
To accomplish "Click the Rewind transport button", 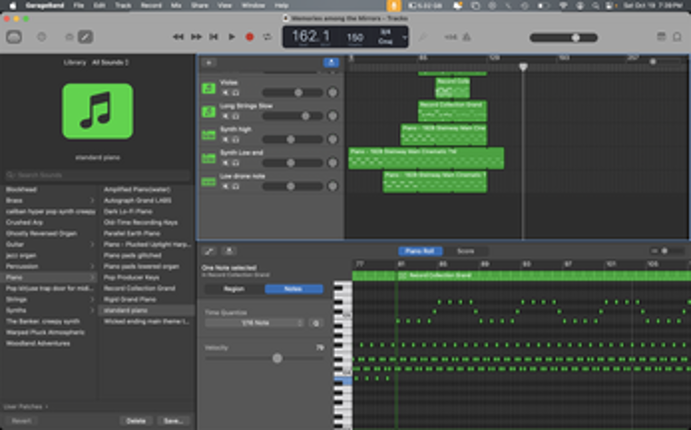I will [178, 37].
